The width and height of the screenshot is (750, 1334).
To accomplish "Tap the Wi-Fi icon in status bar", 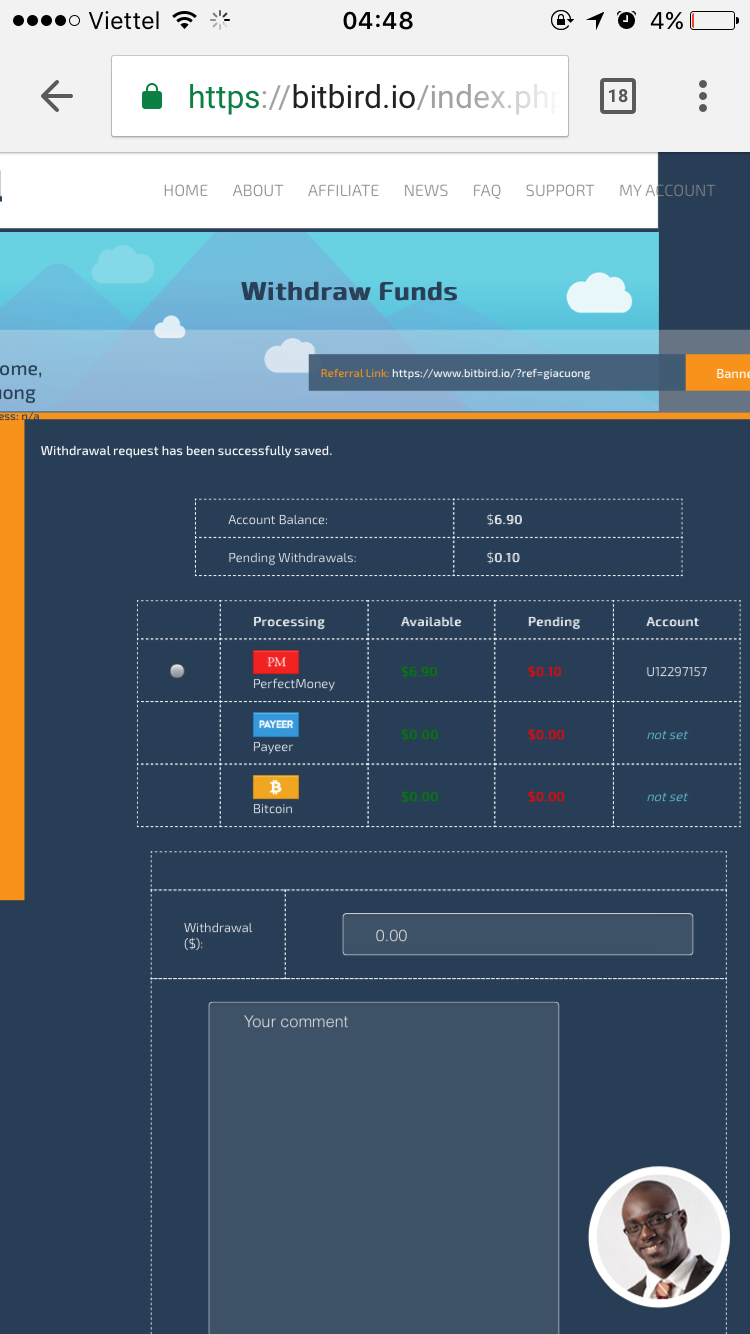I will click(x=184, y=20).
